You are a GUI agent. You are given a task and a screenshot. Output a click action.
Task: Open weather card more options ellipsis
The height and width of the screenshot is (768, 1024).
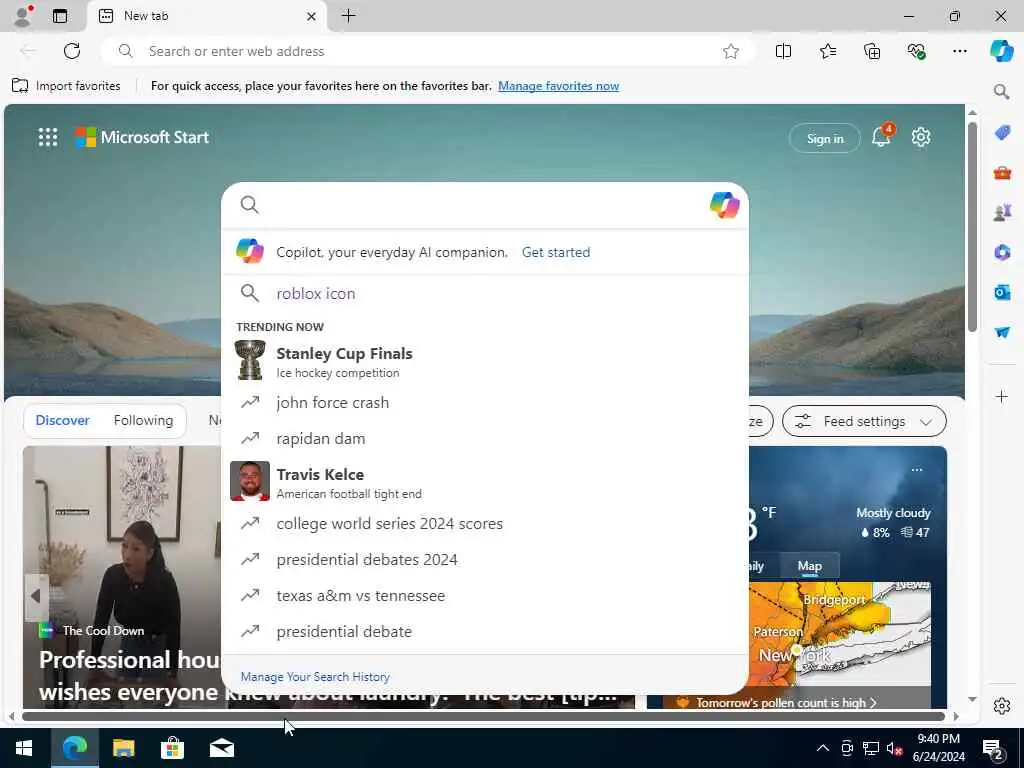point(917,470)
